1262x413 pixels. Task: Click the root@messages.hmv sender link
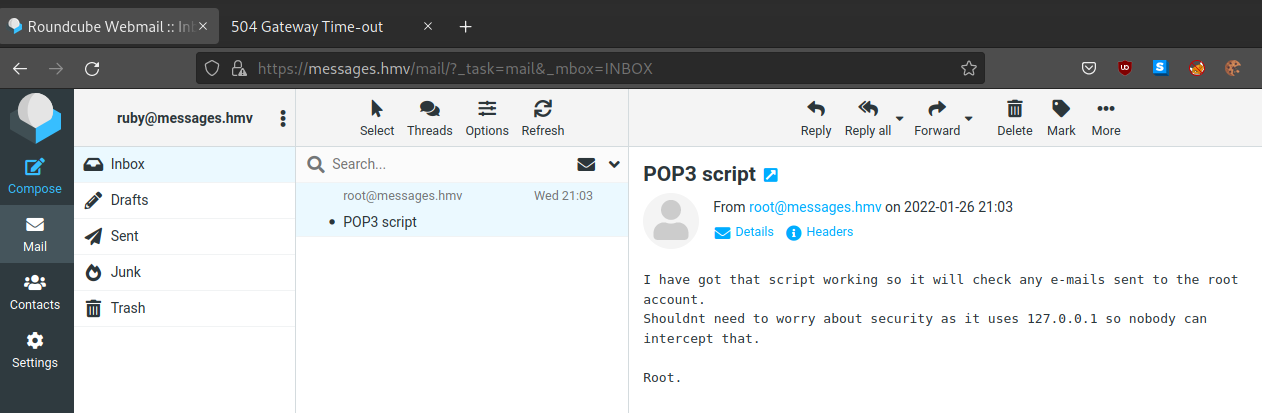[815, 207]
